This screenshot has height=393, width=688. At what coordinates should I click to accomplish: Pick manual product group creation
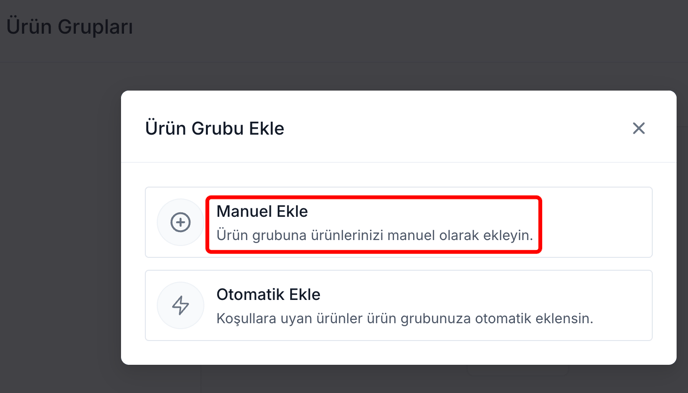click(398, 222)
